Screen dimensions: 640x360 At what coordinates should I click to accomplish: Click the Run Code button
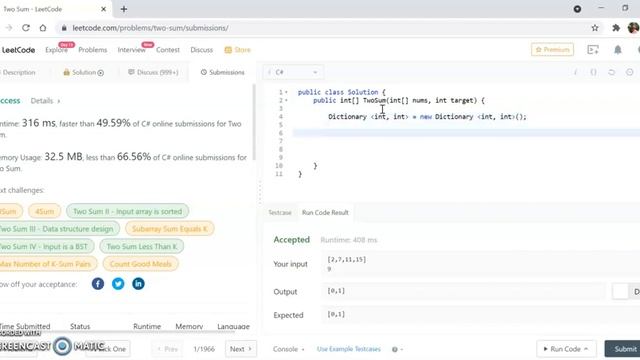(x=566, y=349)
